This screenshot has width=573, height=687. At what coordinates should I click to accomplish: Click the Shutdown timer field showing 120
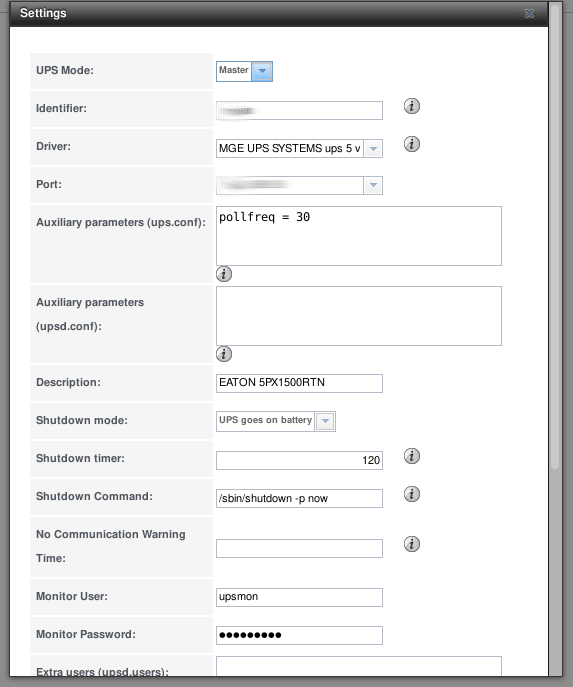(x=299, y=460)
